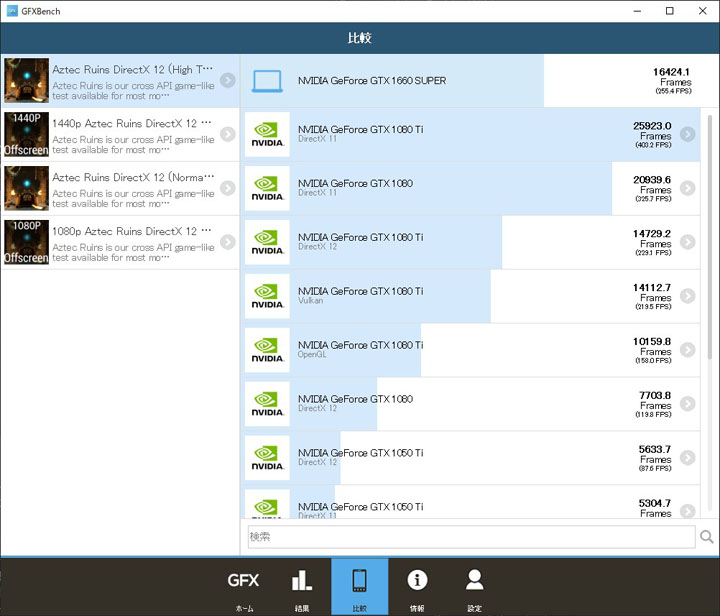Open details arrow for 14729.2 Frames result
Image resolution: width=720 pixels, height=616 pixels.
tap(687, 241)
